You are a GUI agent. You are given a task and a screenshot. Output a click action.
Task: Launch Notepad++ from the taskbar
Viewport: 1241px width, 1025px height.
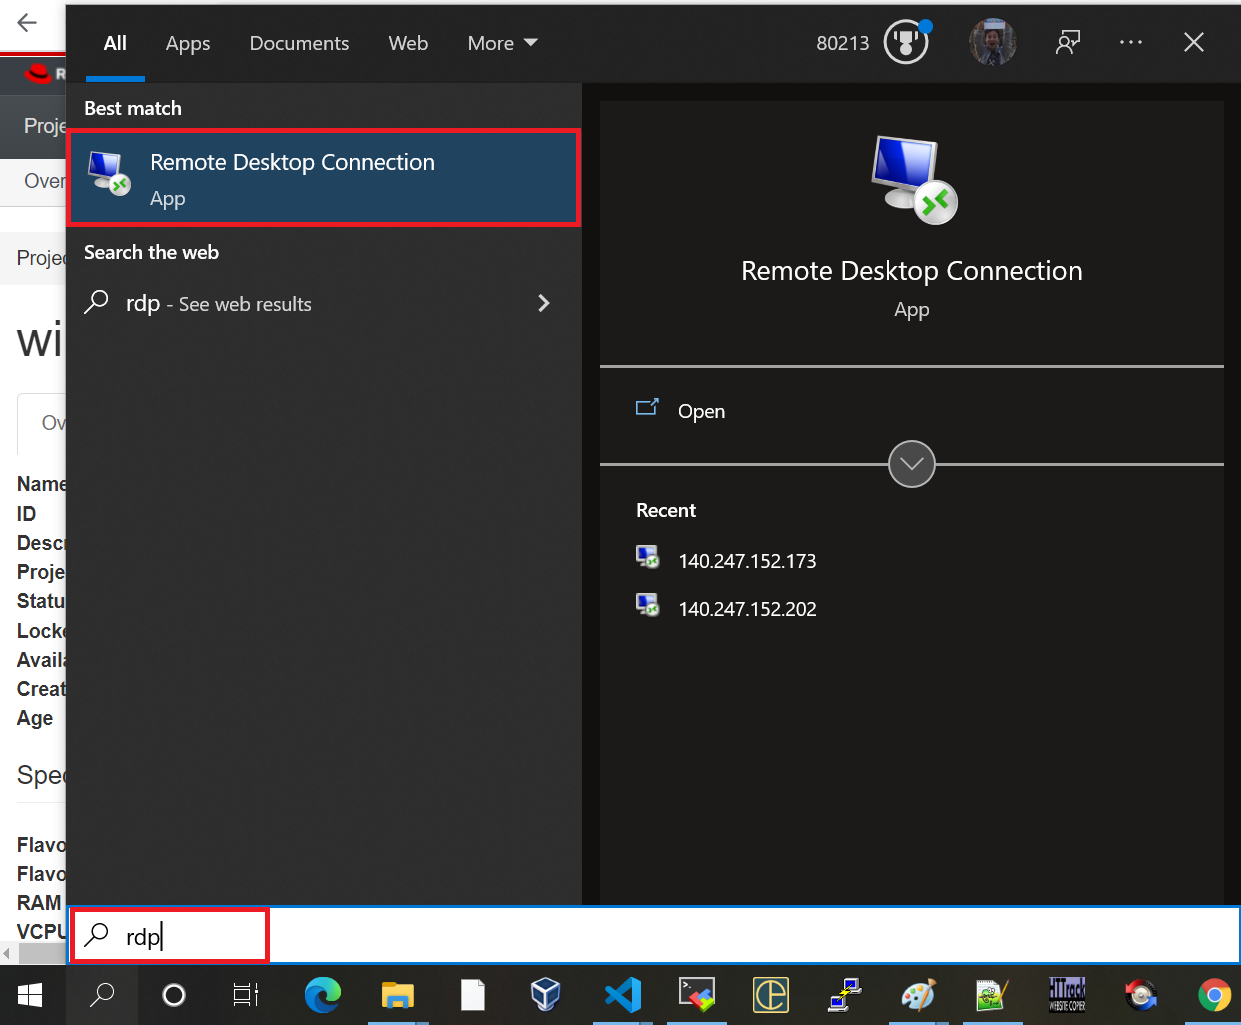(x=992, y=995)
